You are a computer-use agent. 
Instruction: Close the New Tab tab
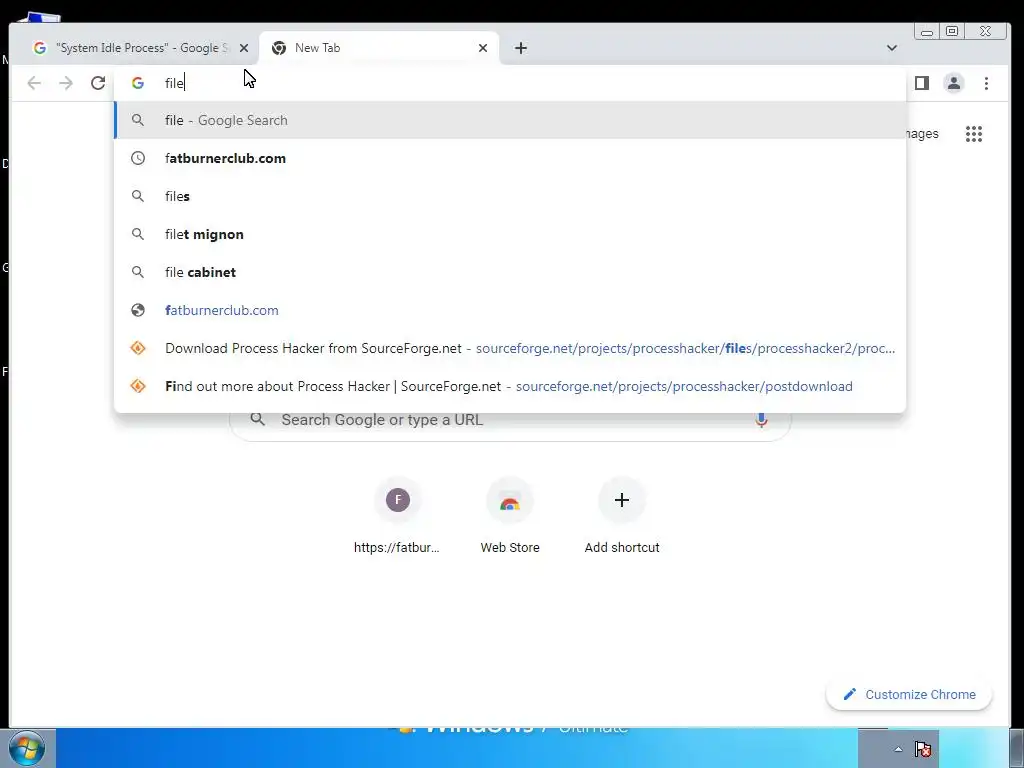(x=483, y=48)
